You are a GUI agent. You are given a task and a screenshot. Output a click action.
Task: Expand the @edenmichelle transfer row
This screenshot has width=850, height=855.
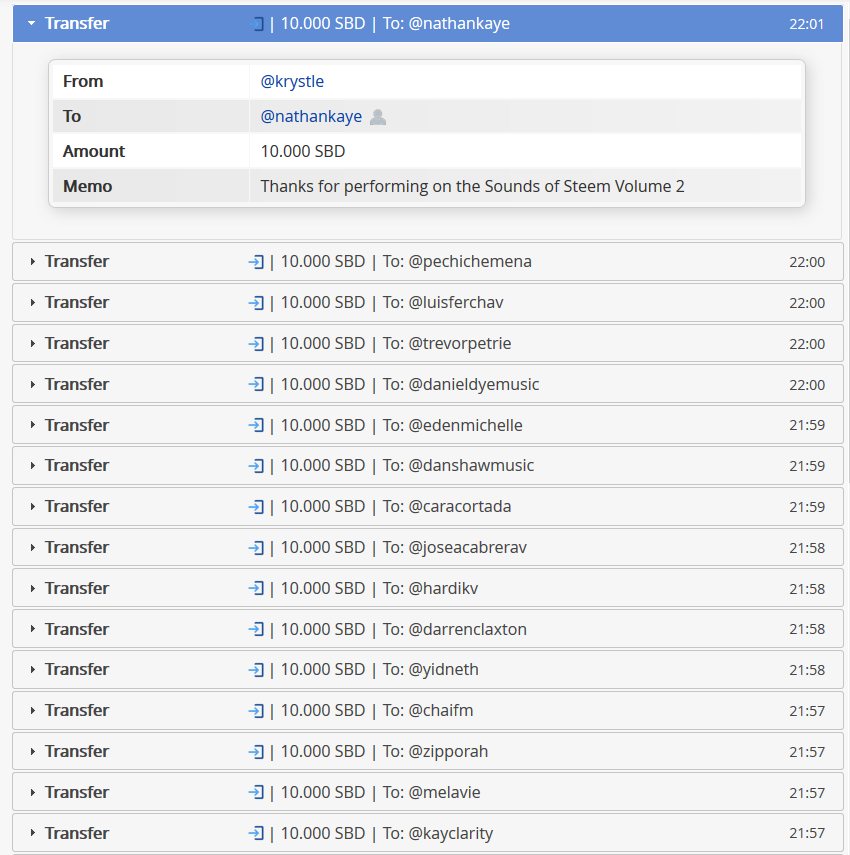pos(427,425)
